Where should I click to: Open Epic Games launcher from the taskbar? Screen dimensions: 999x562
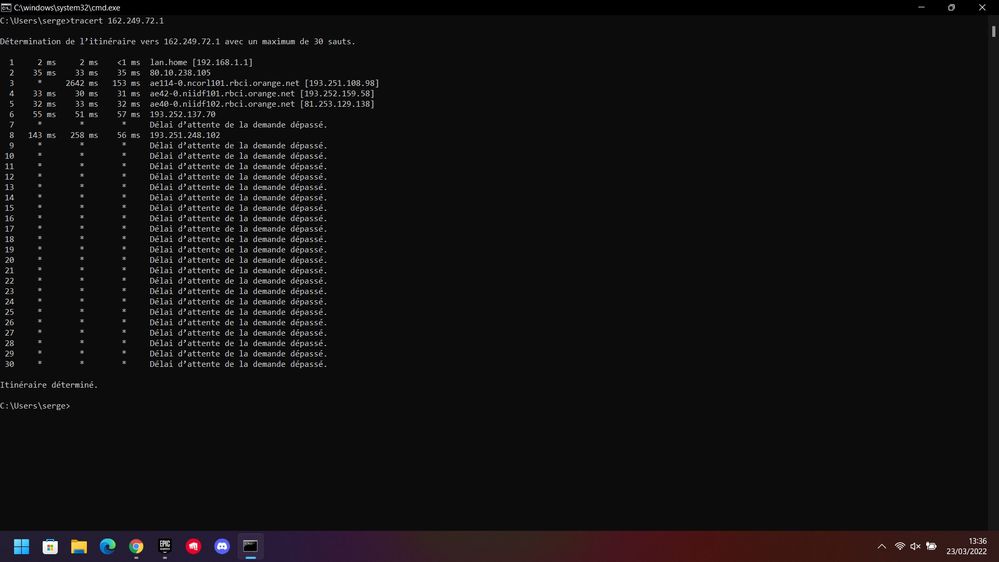(x=165, y=546)
